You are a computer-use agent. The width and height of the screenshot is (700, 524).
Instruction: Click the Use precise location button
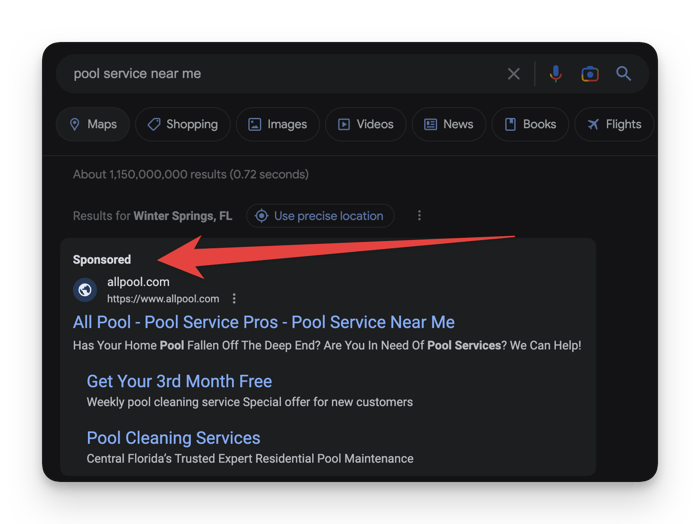(x=320, y=216)
